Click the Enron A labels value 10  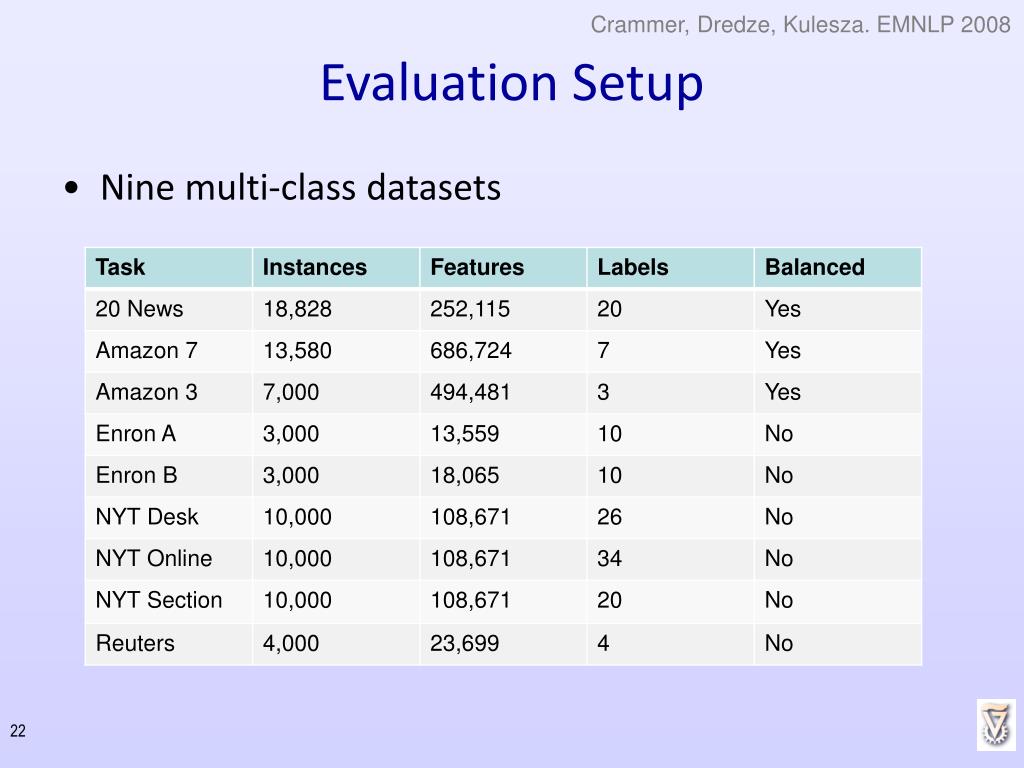point(609,434)
